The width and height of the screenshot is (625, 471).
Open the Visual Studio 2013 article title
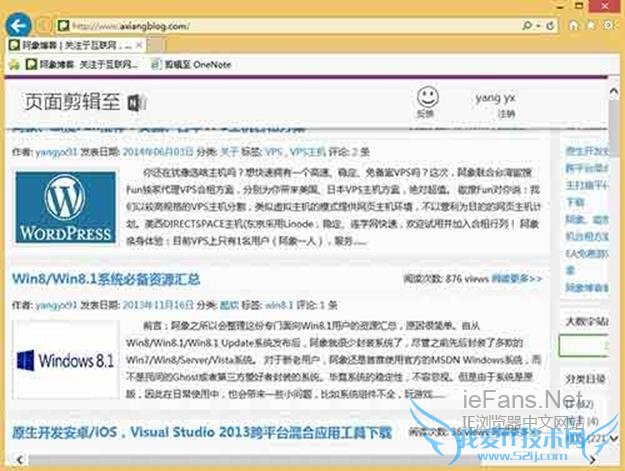click(x=202, y=432)
